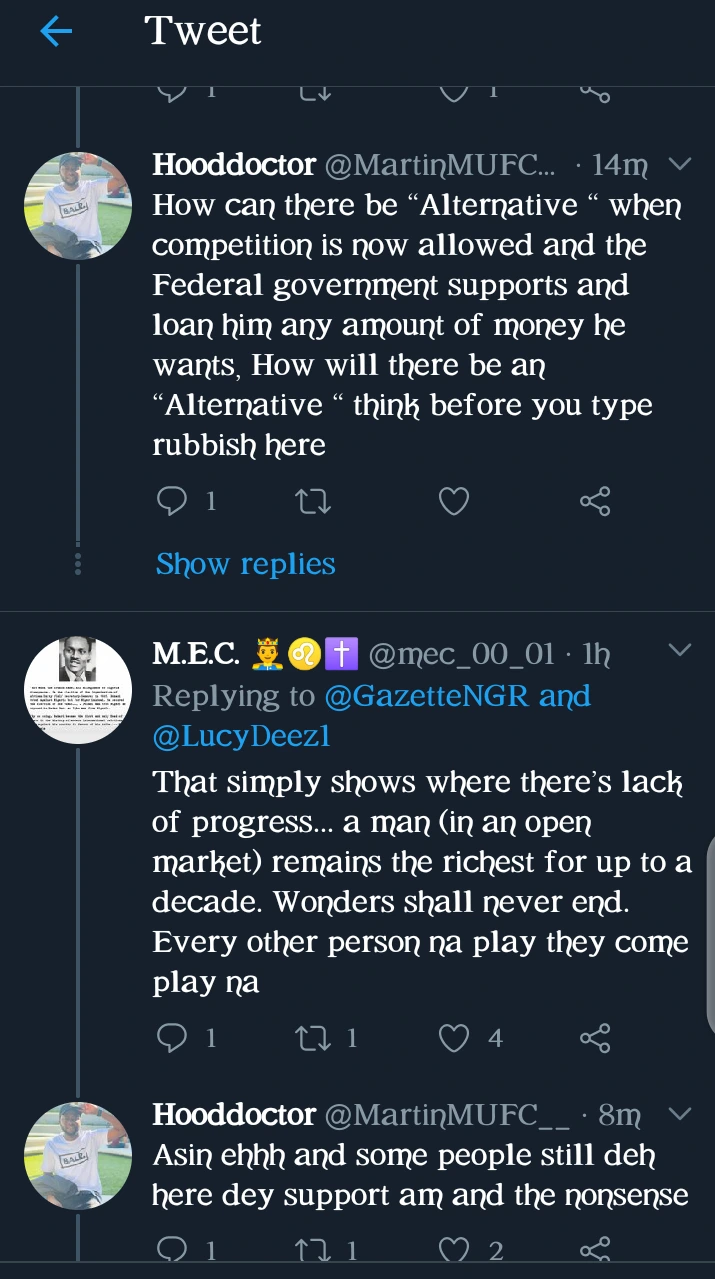Like M.E.C.'s tweet with 4 likes
Image resolution: width=715 pixels, height=1279 pixels.
tap(454, 1038)
